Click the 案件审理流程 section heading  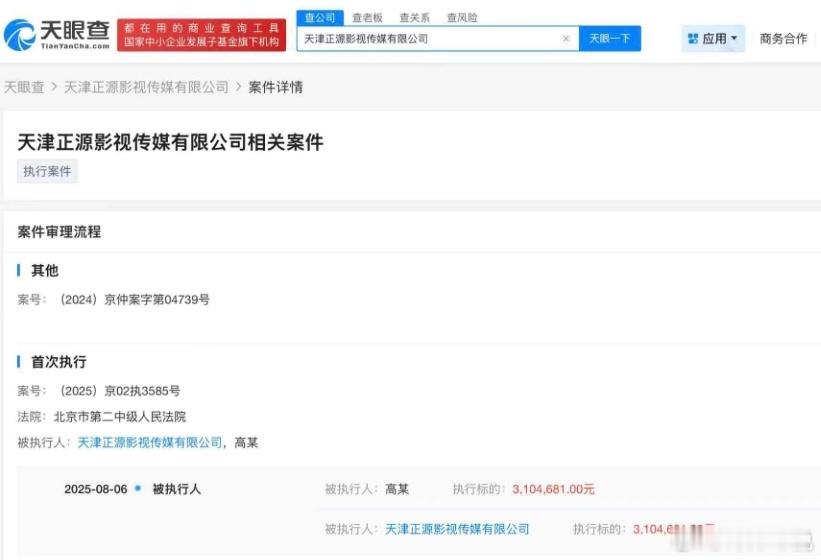(x=59, y=232)
